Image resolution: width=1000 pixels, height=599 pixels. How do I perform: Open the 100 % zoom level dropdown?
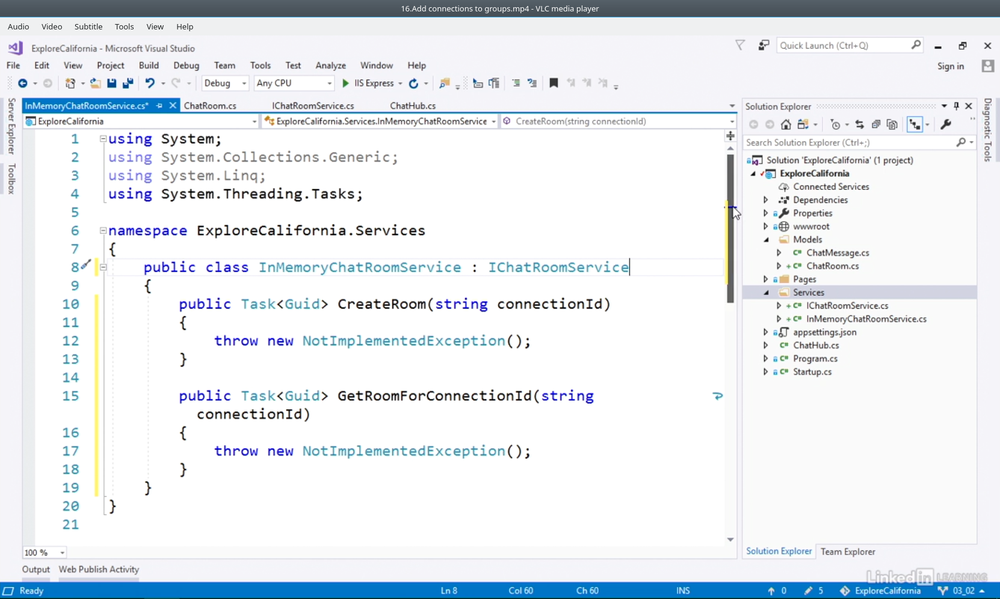(62, 552)
